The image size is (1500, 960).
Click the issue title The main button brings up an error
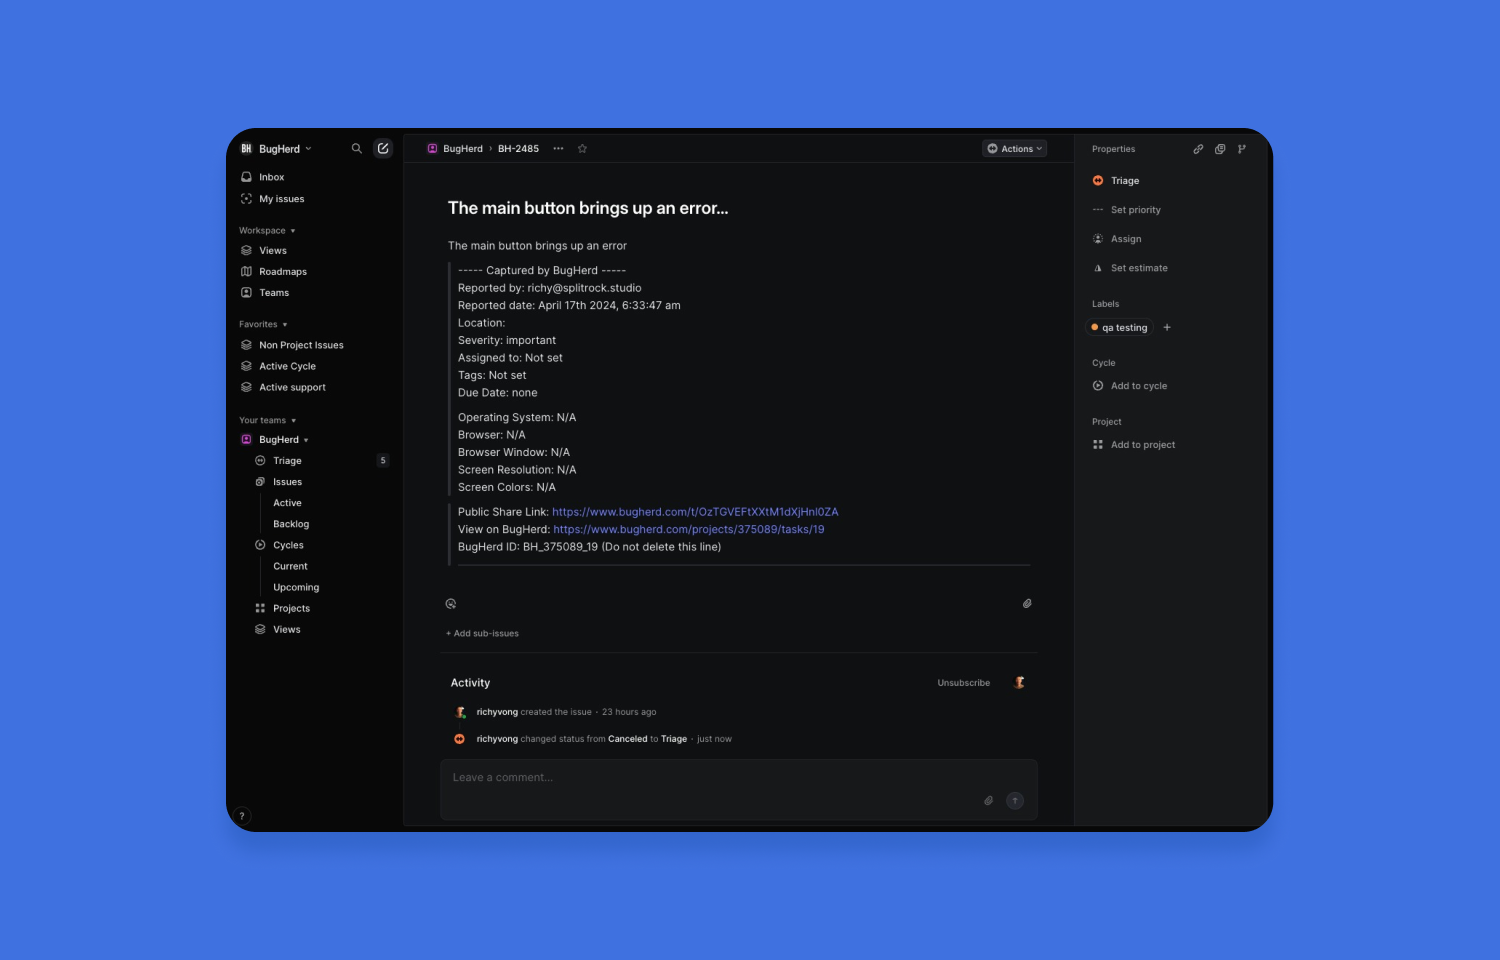click(588, 208)
